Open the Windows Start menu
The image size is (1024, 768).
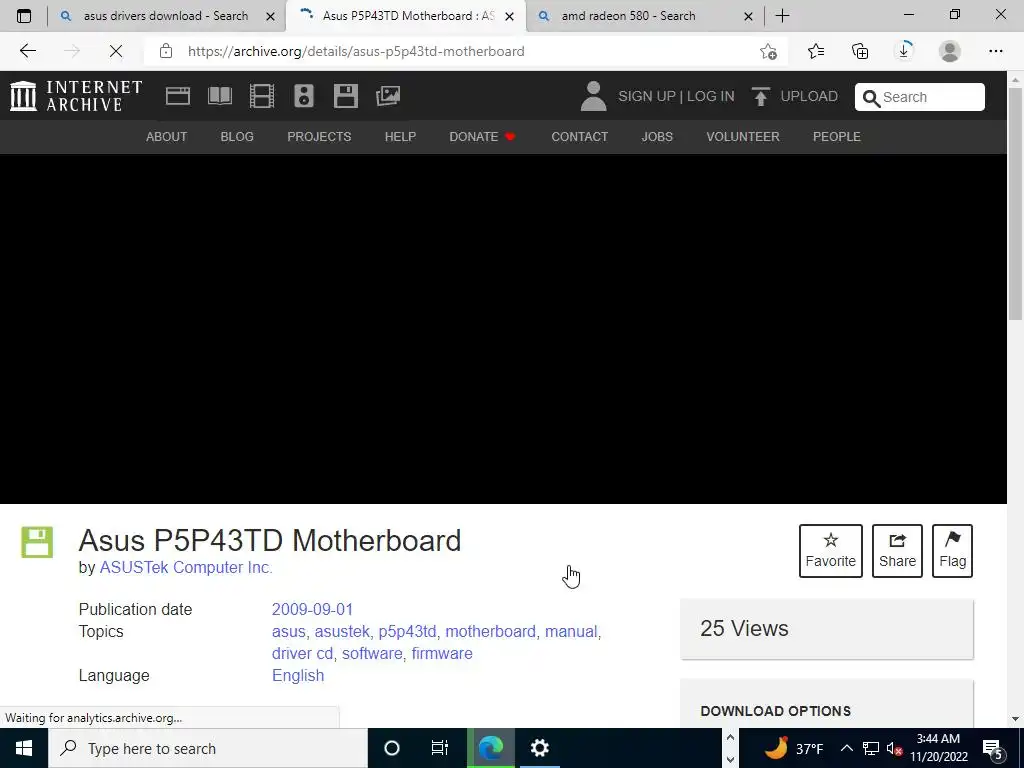pos(24,748)
